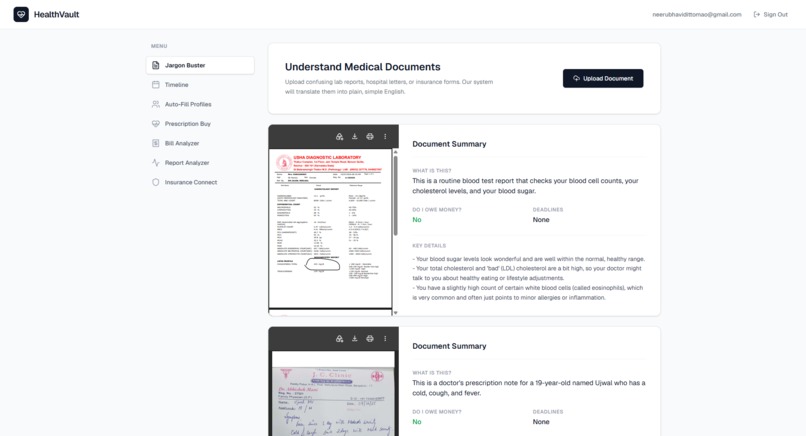
Task: Click the Jargon Buster document icon
Action: coord(156,65)
